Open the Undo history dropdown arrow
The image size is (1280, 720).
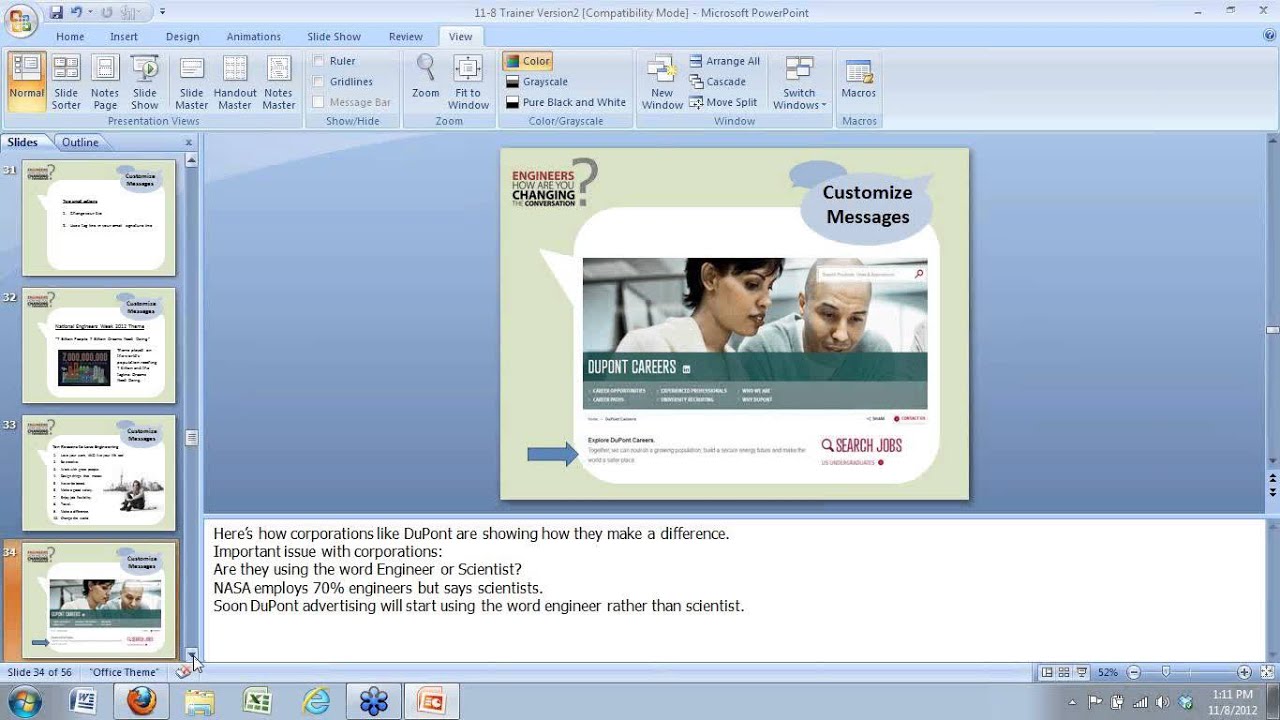[90, 12]
